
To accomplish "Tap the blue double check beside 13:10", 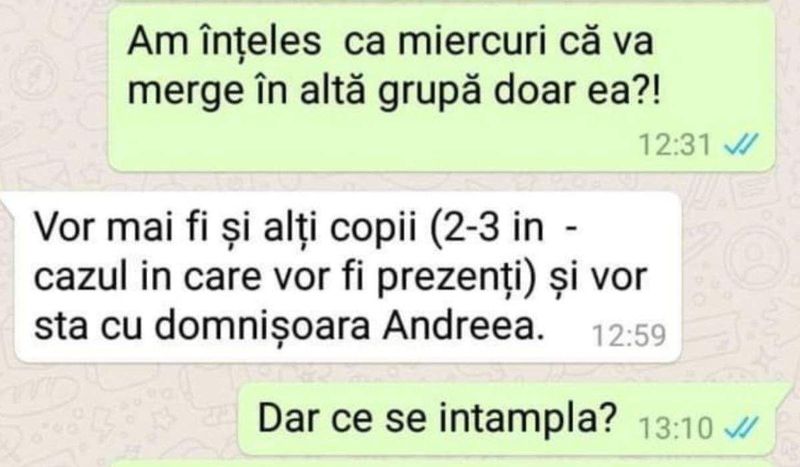I will tap(741, 427).
